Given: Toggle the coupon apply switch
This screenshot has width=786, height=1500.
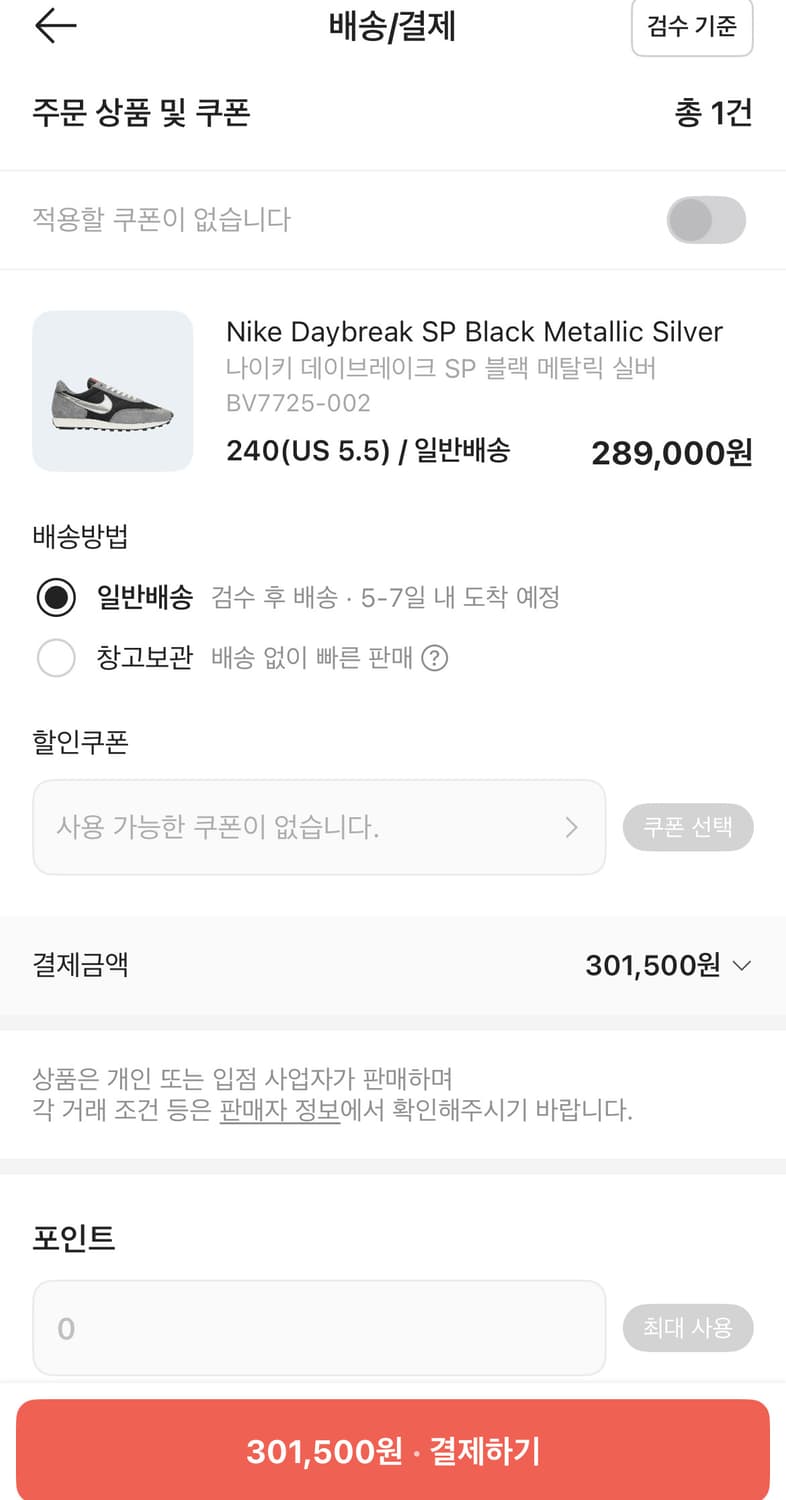Looking at the screenshot, I should [706, 220].
